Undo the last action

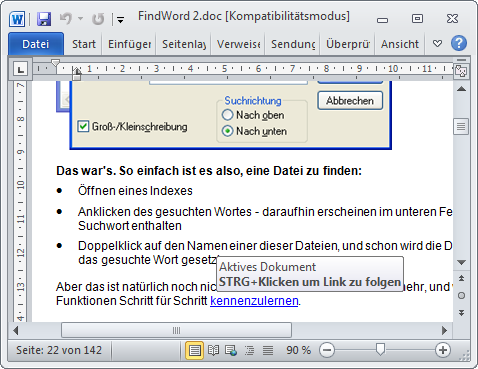66,19
